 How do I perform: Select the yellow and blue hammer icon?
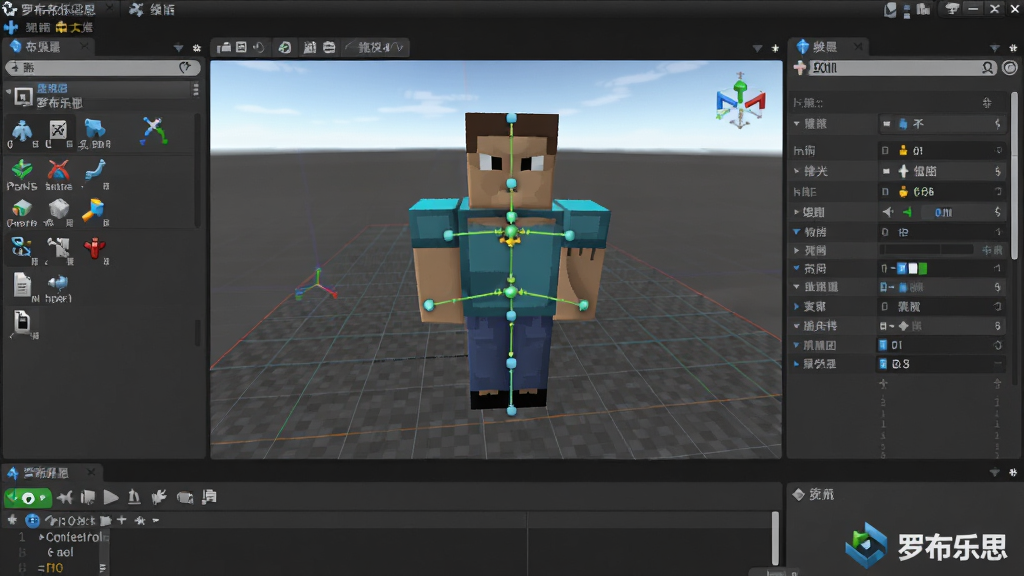click(93, 209)
